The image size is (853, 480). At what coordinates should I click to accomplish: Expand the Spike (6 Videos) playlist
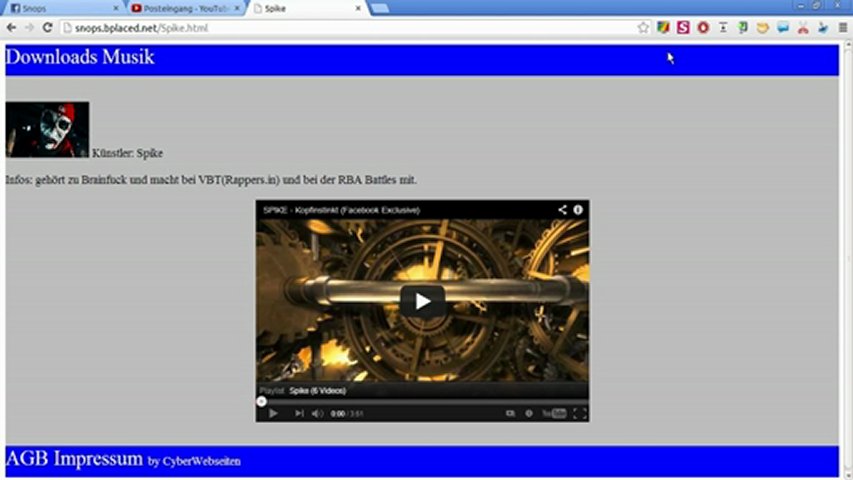tap(317, 390)
